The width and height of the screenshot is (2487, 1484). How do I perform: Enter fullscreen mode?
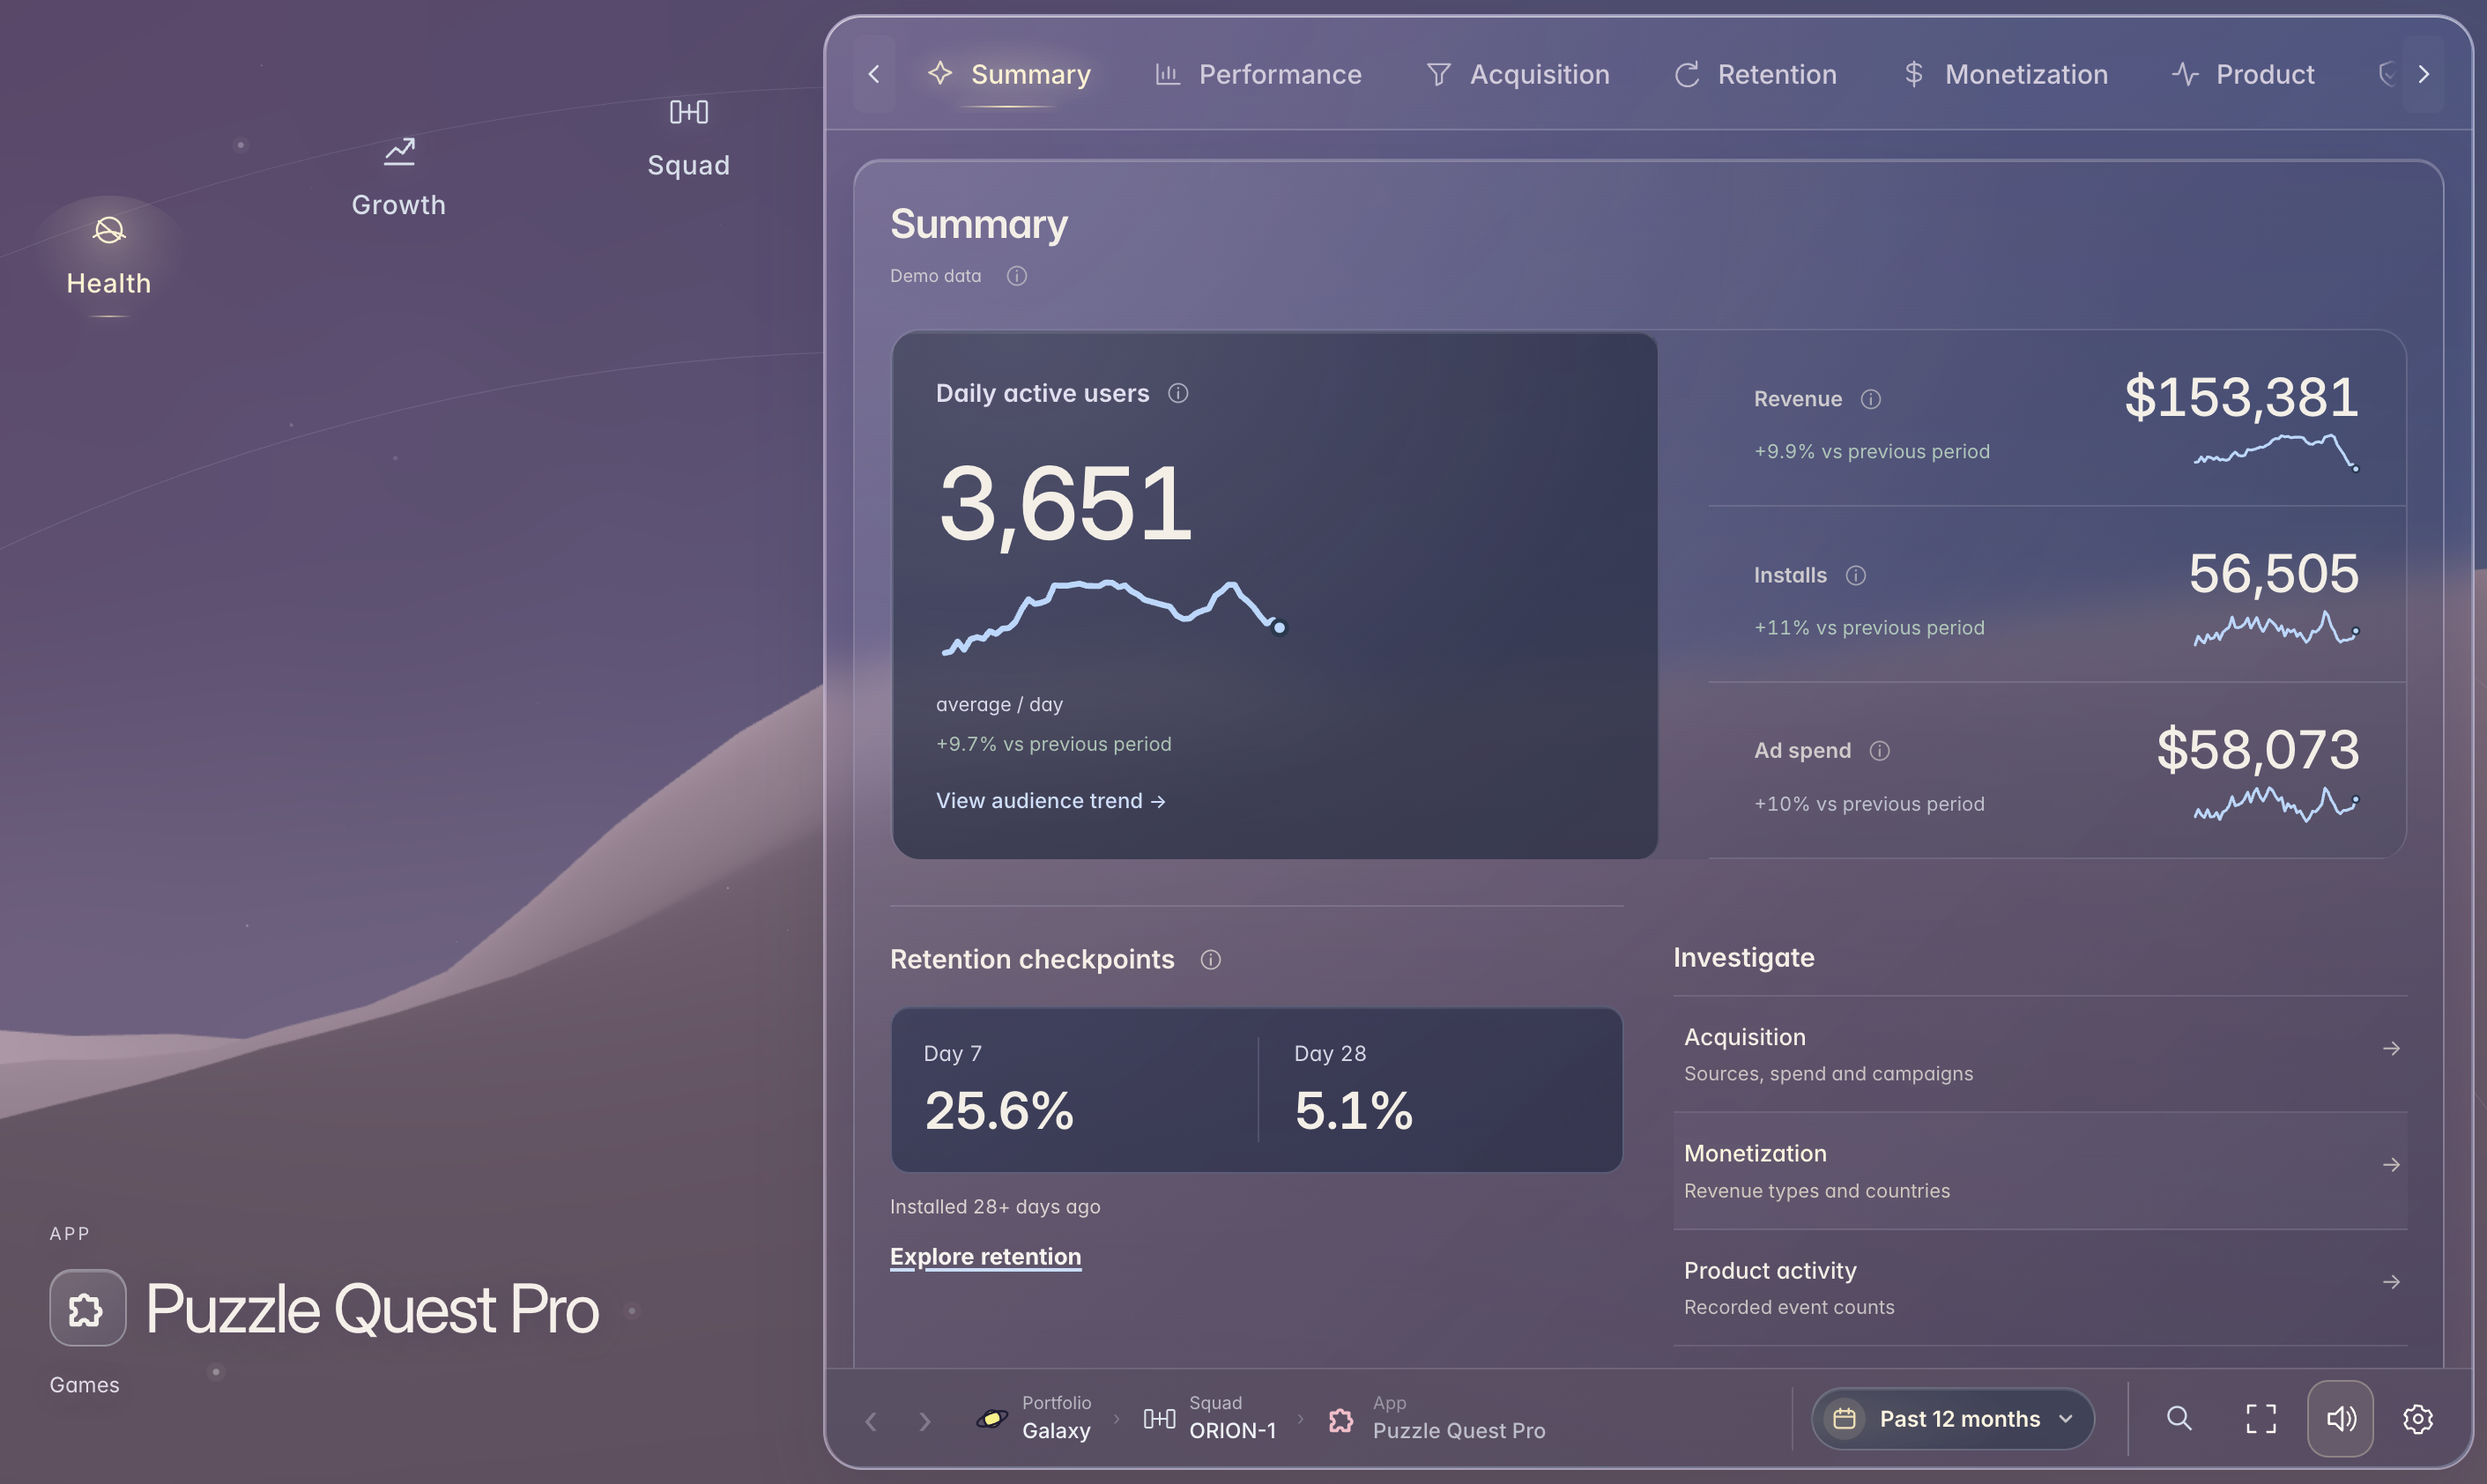pos(2261,1418)
